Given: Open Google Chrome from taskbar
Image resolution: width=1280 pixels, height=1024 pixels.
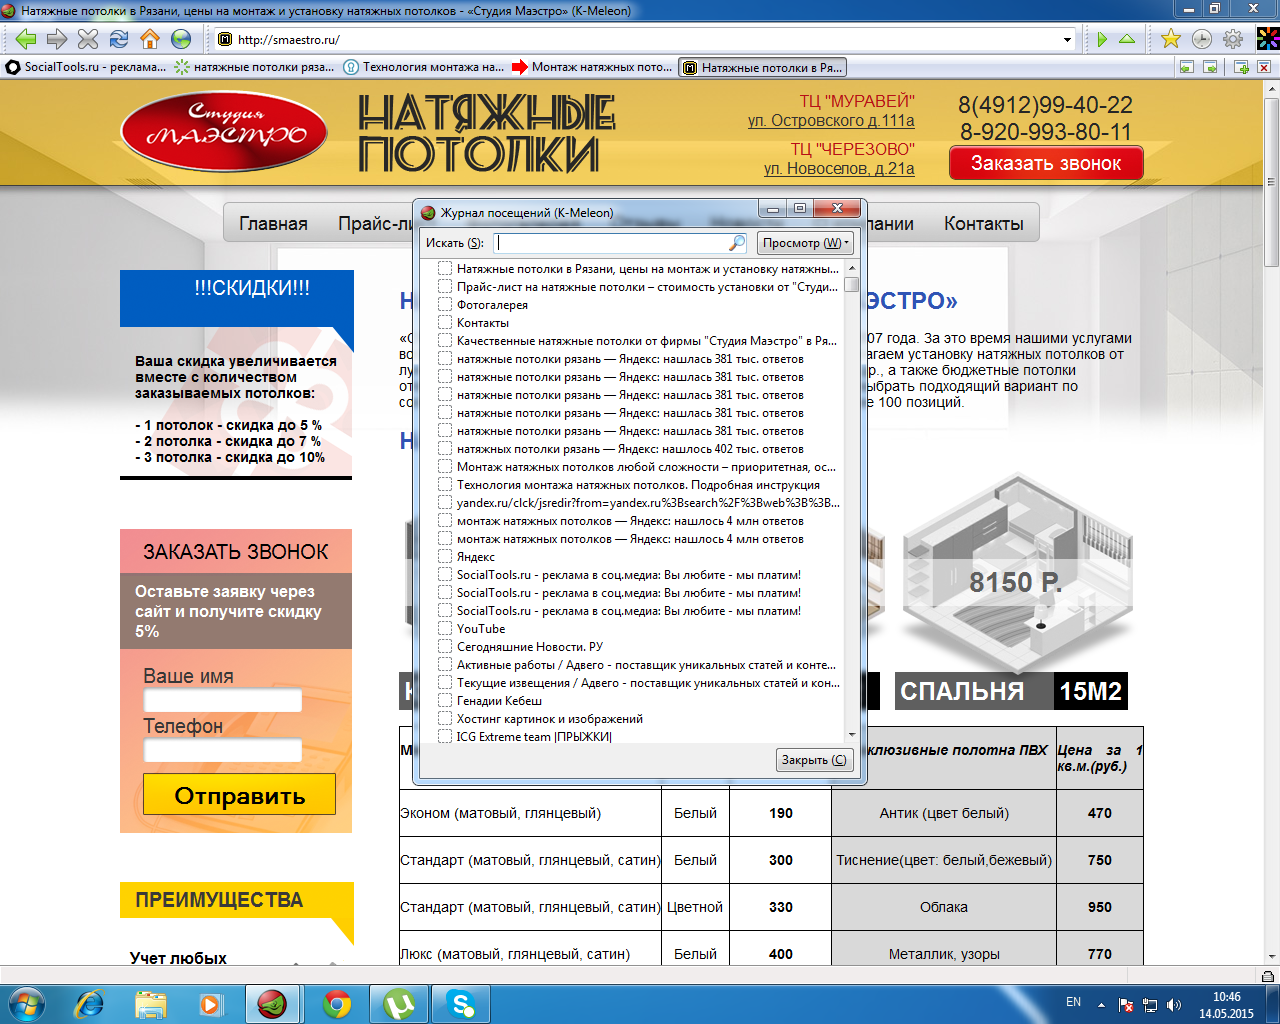Looking at the screenshot, I should coord(337,1004).
